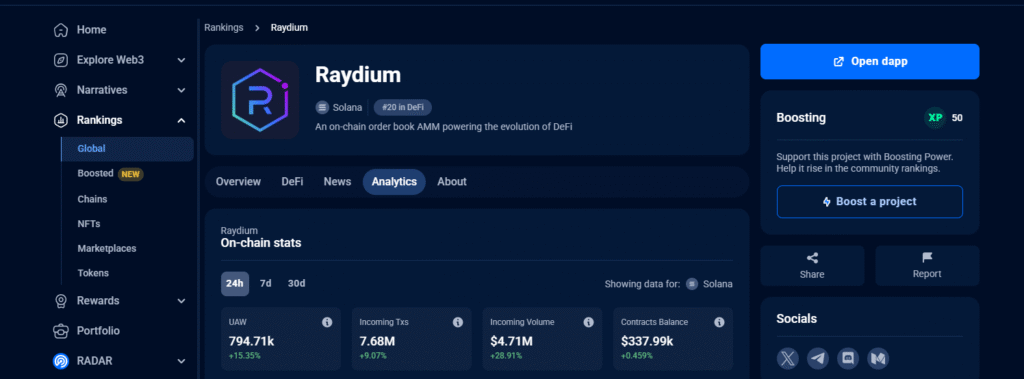Click the RADAR circular icon
The width and height of the screenshot is (1024, 379).
(61, 361)
